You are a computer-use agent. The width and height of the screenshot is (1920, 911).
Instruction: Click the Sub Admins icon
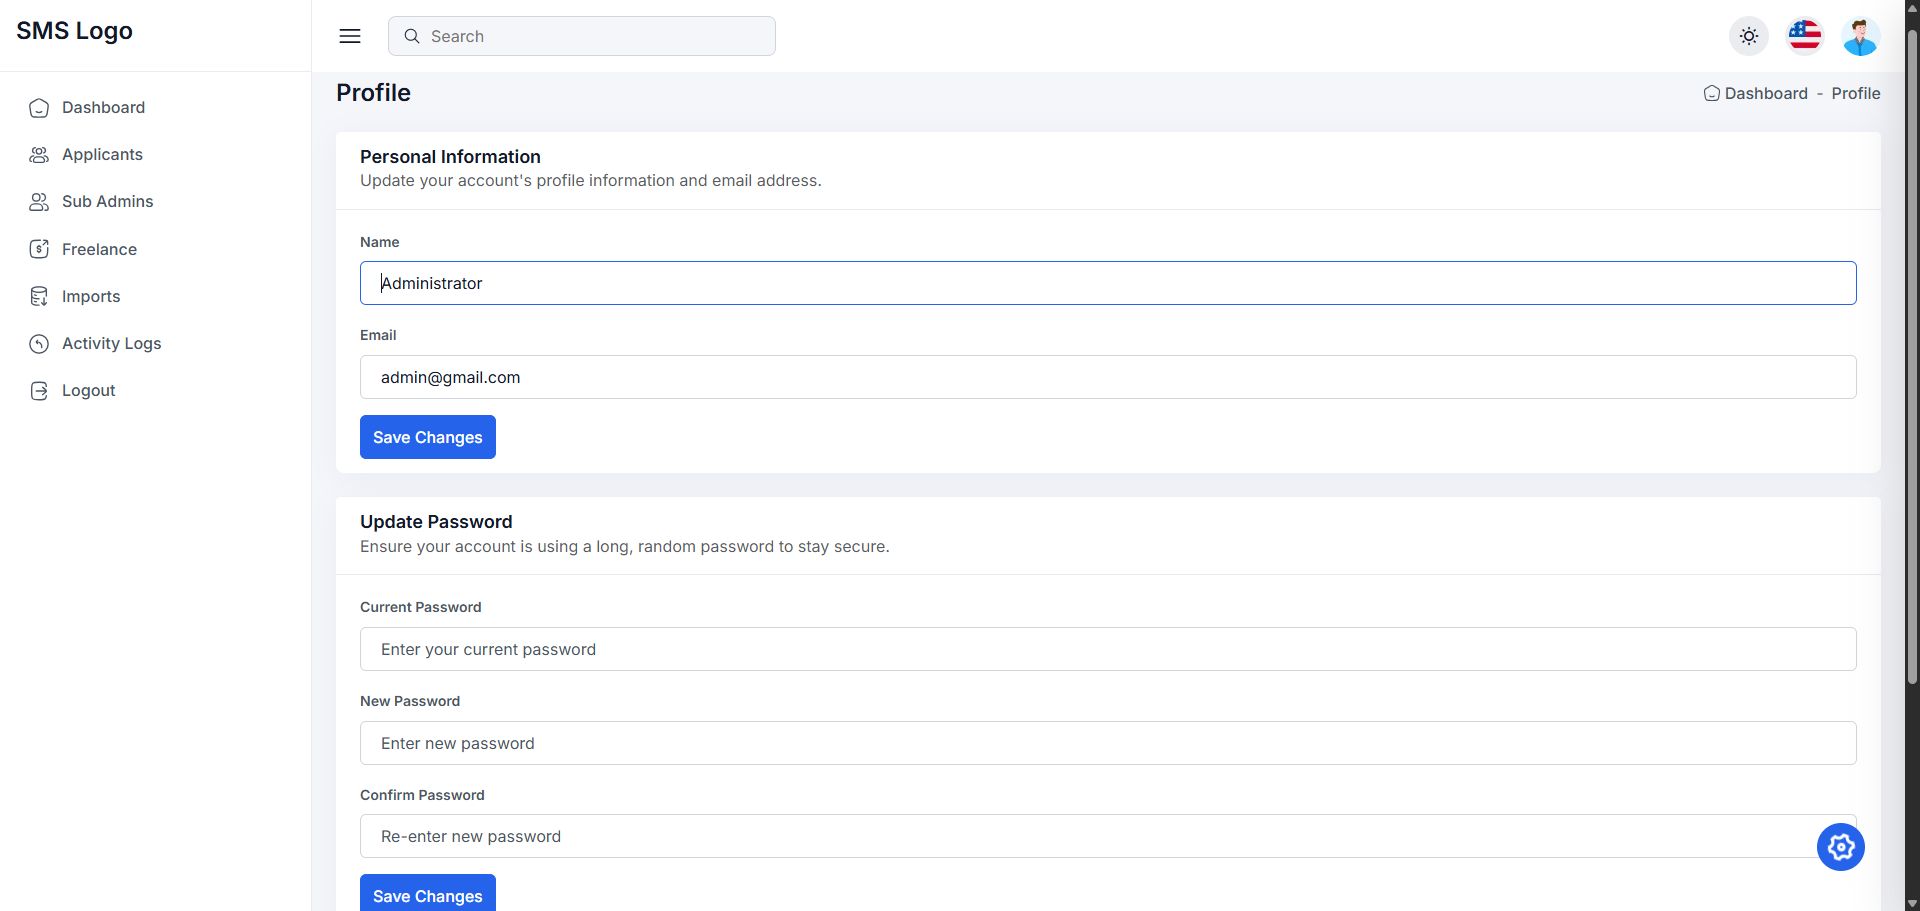39,202
